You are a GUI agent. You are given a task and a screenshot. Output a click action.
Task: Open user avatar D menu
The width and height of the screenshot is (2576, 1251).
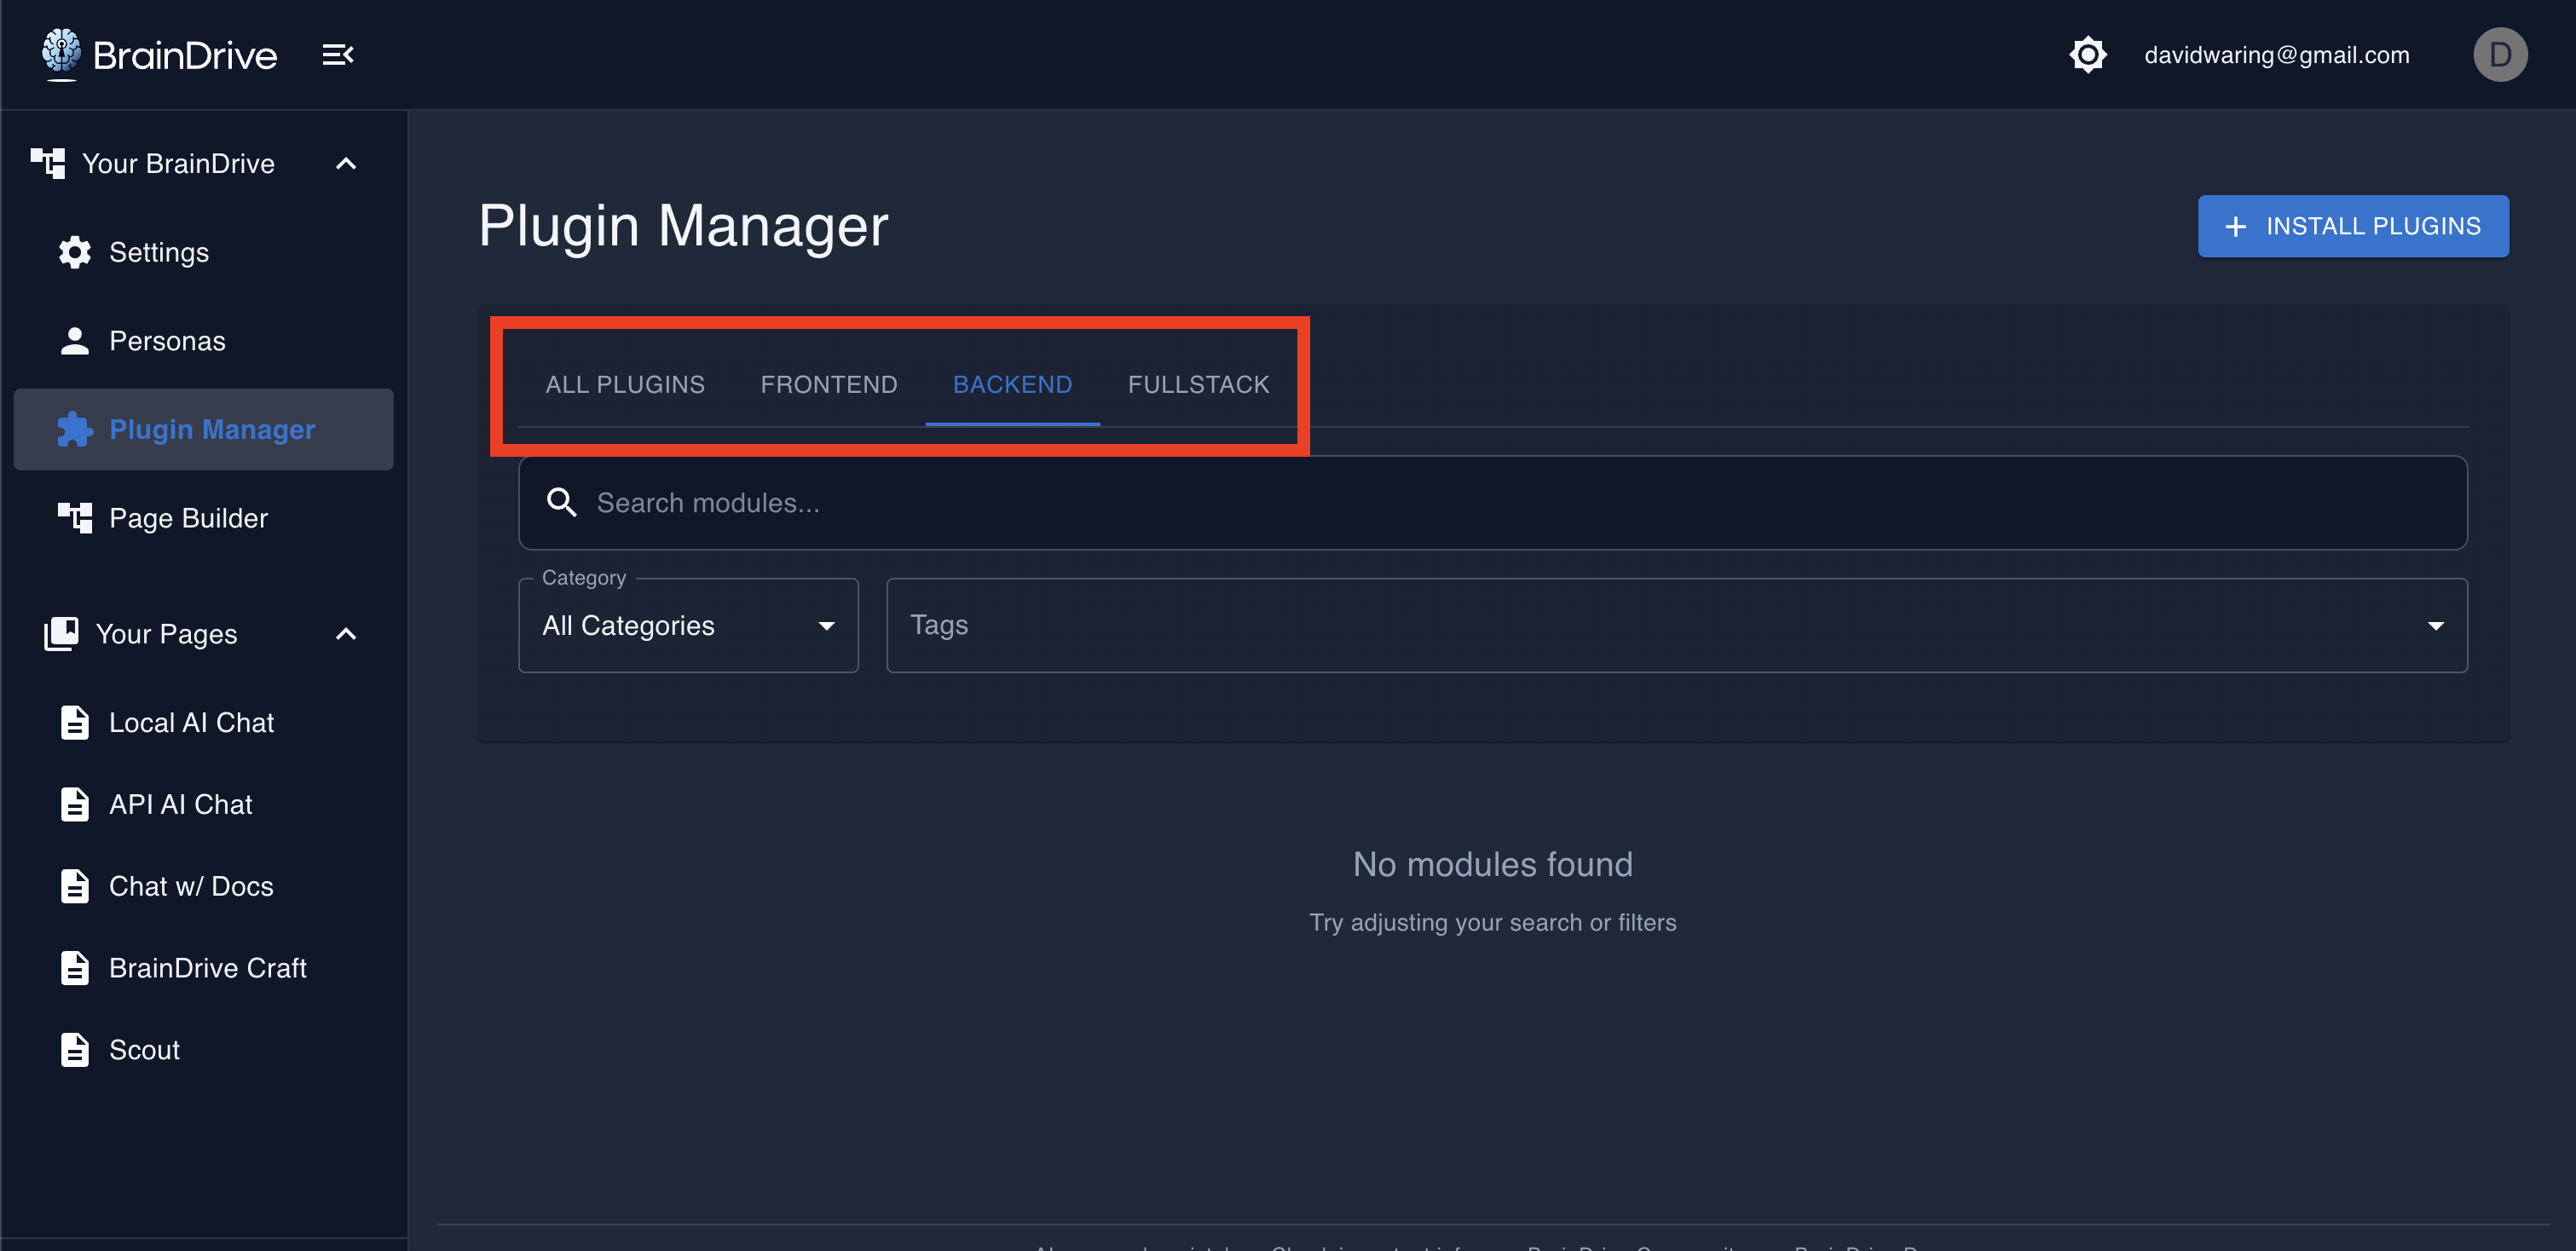point(2499,55)
